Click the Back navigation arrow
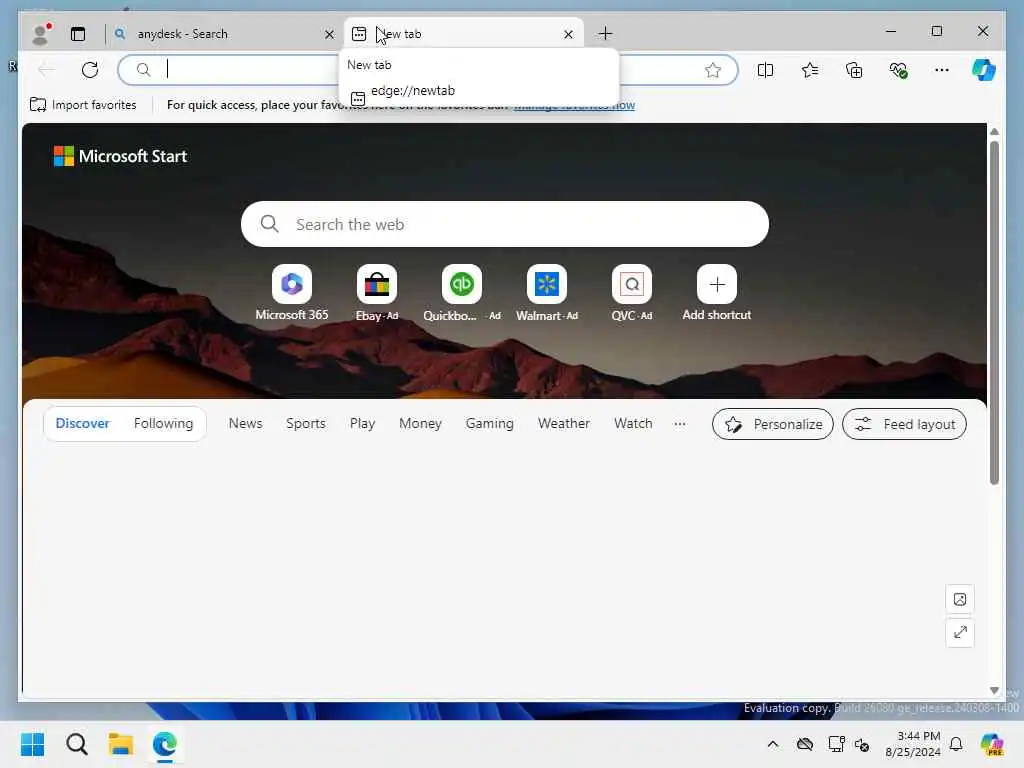 pos(46,69)
